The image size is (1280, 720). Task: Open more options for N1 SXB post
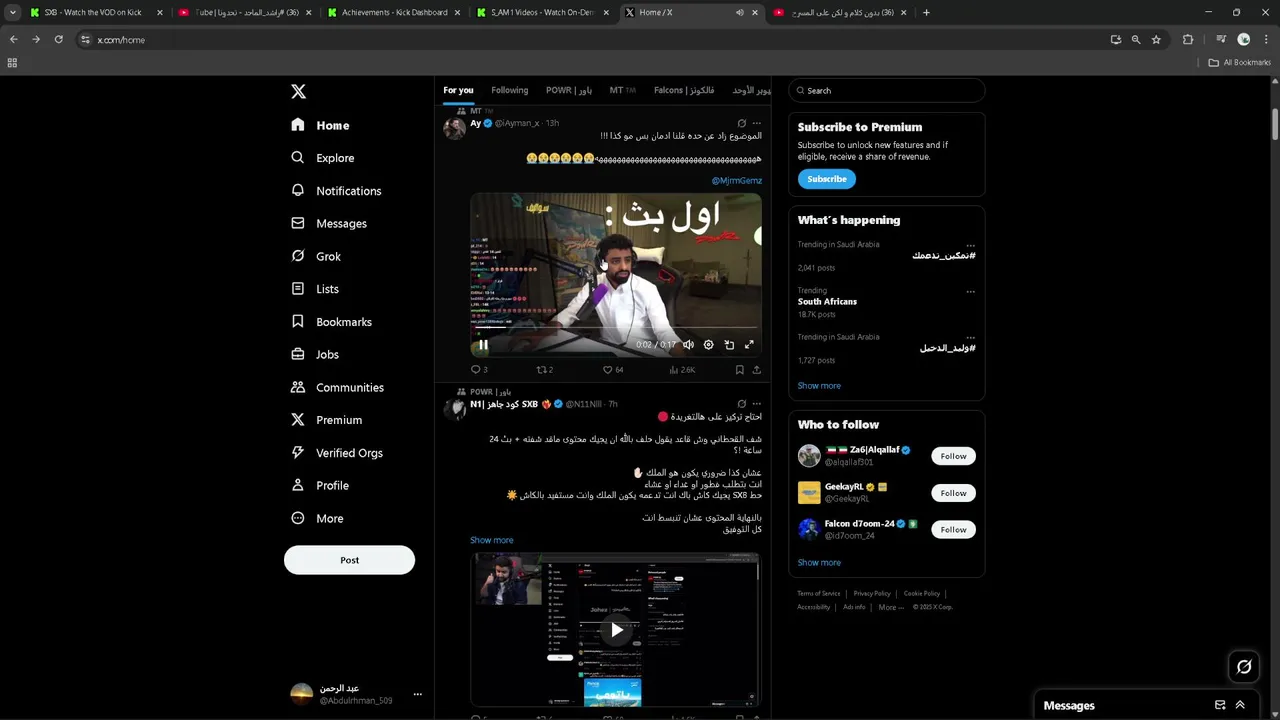[756, 404]
